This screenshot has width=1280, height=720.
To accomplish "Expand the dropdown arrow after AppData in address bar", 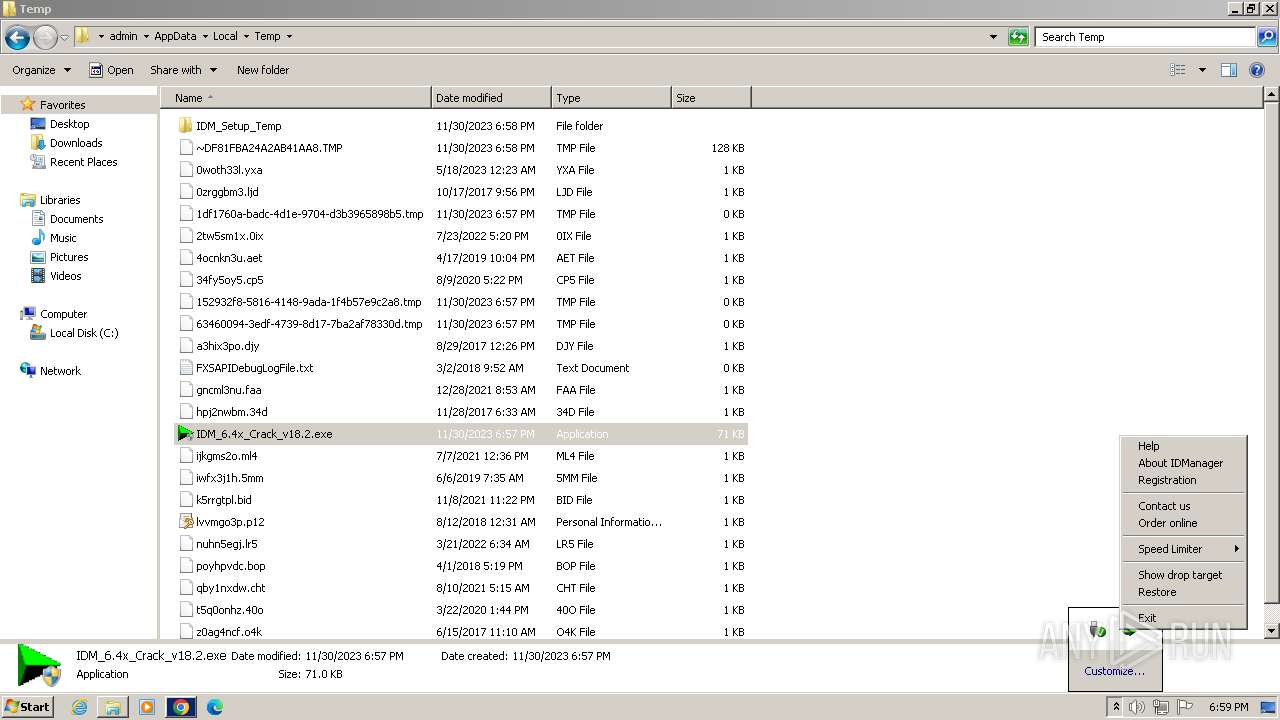I will (x=205, y=36).
